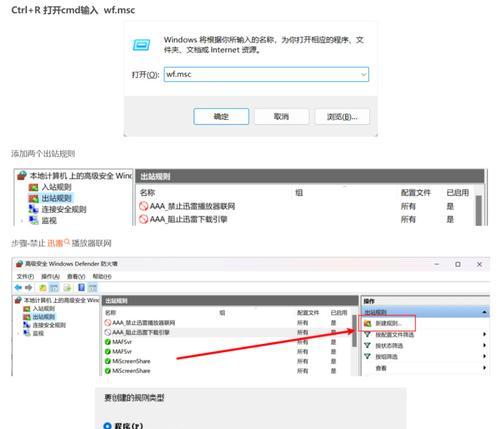
Task: Open the Run dialog combo box dropdown arrow
Action: tap(364, 74)
